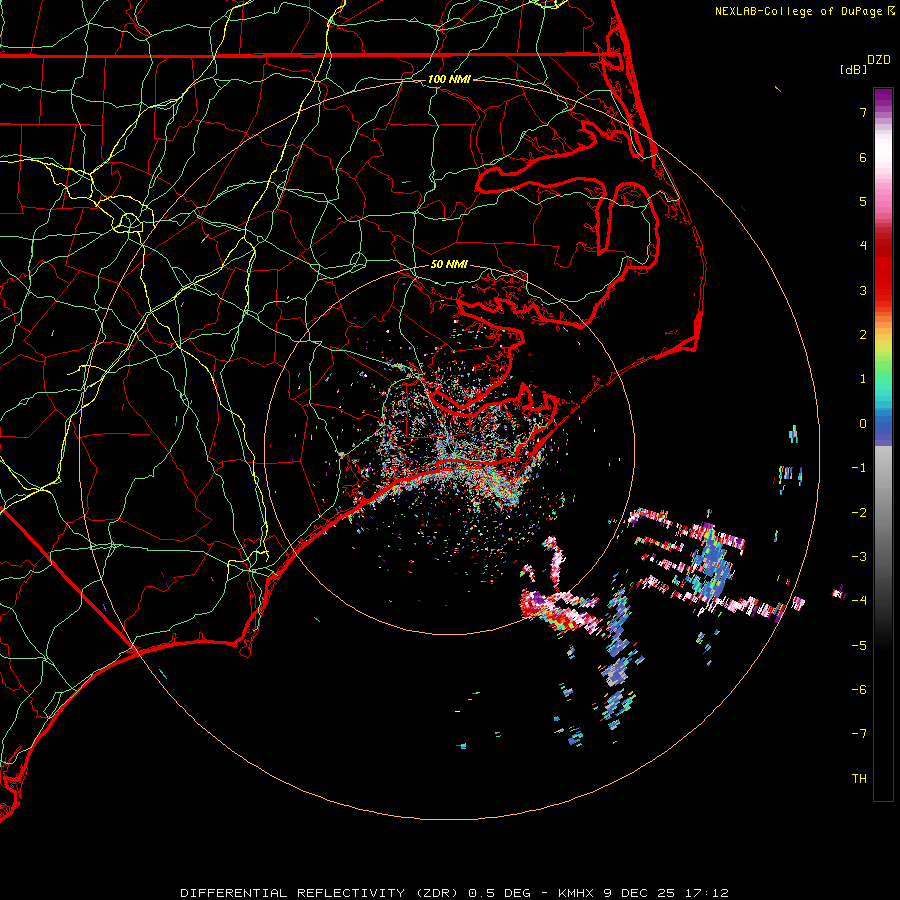The width and height of the screenshot is (900, 900).
Task: Click the 0 value on the color scale
Action: point(863,424)
